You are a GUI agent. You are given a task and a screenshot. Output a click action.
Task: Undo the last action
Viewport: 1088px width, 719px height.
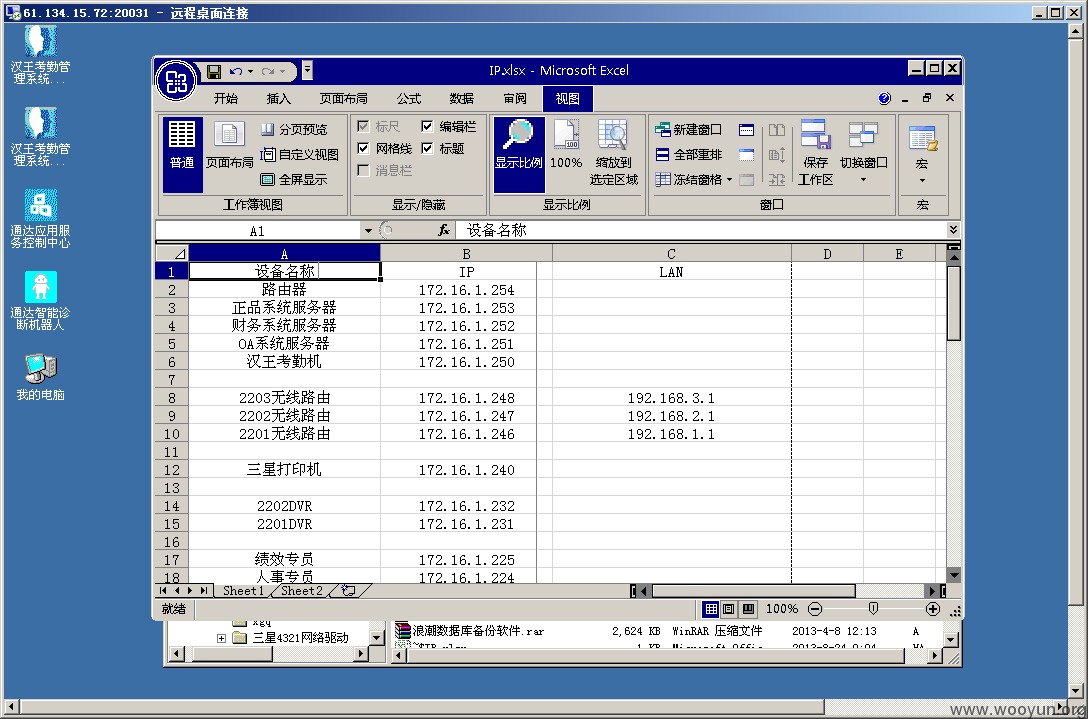pos(236,71)
